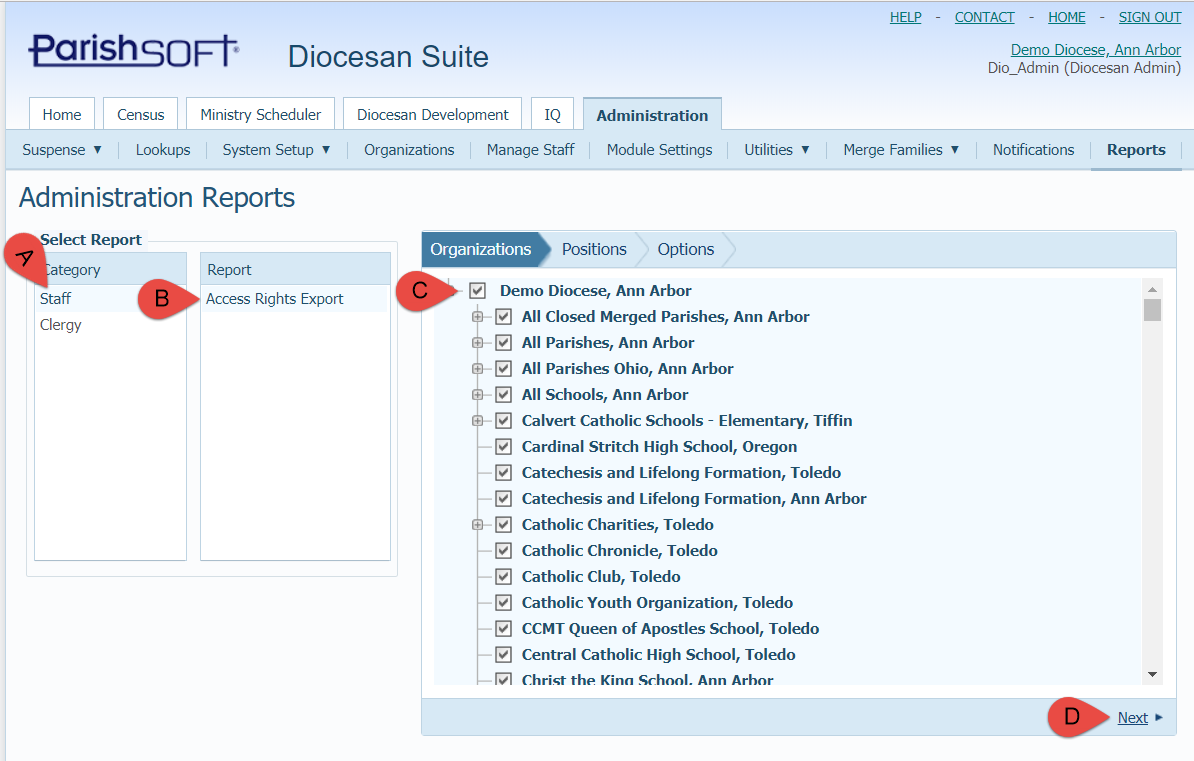Toggle All Closed Merged Parishes checkbox

click(x=503, y=316)
